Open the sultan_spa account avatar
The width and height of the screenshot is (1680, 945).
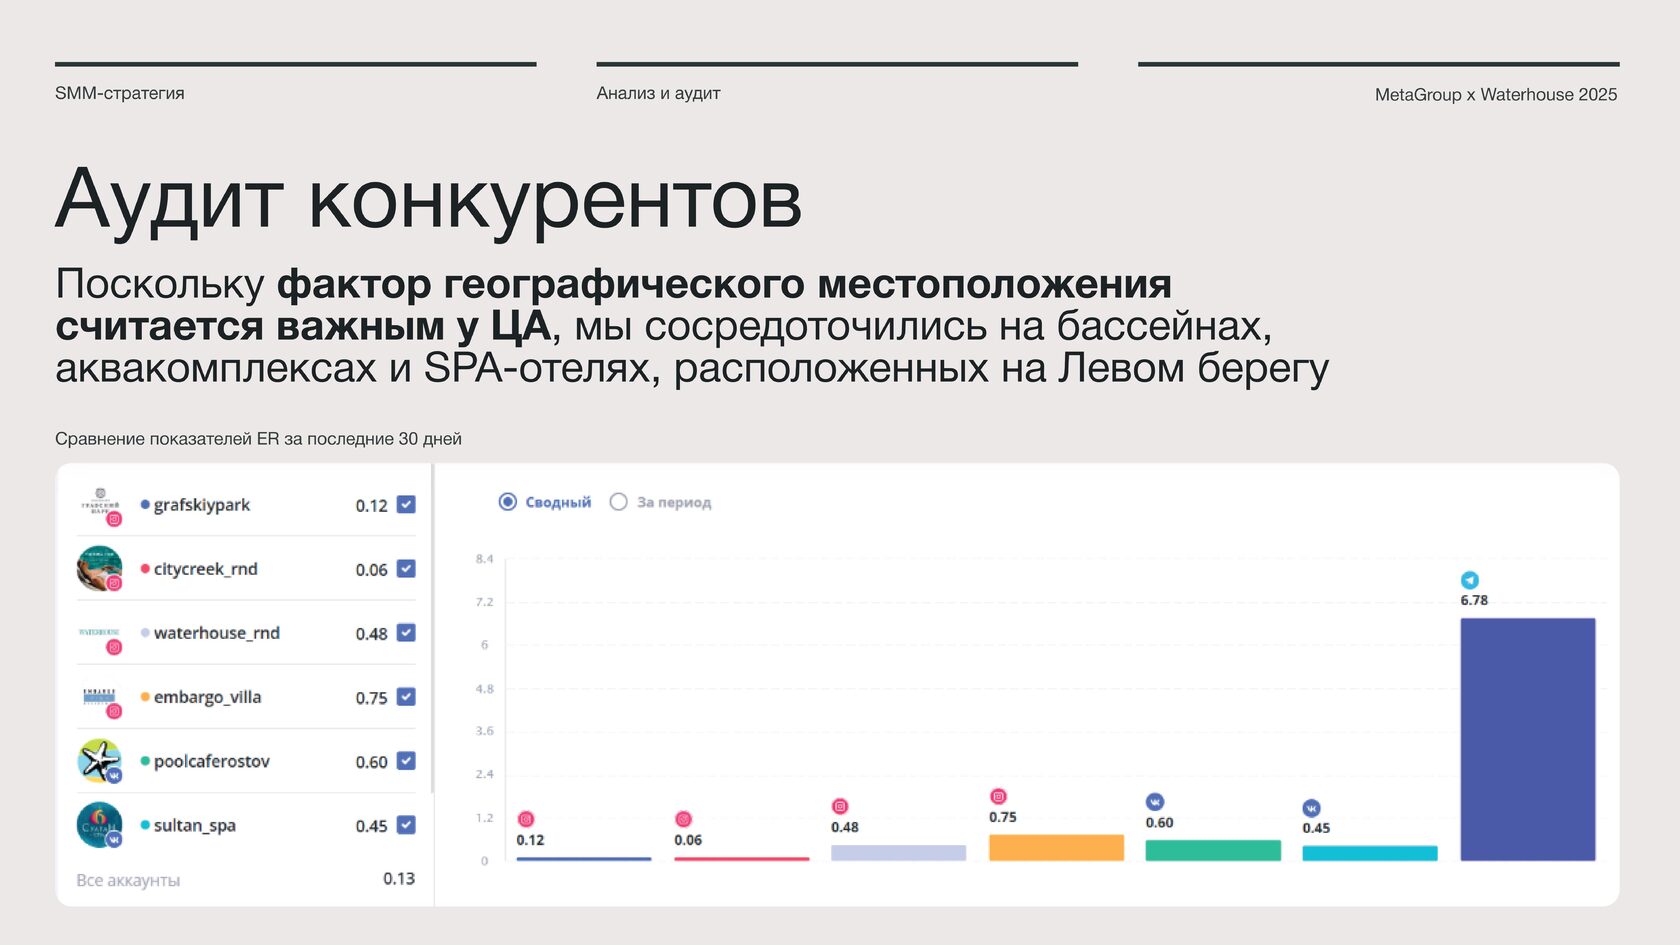click(x=100, y=825)
